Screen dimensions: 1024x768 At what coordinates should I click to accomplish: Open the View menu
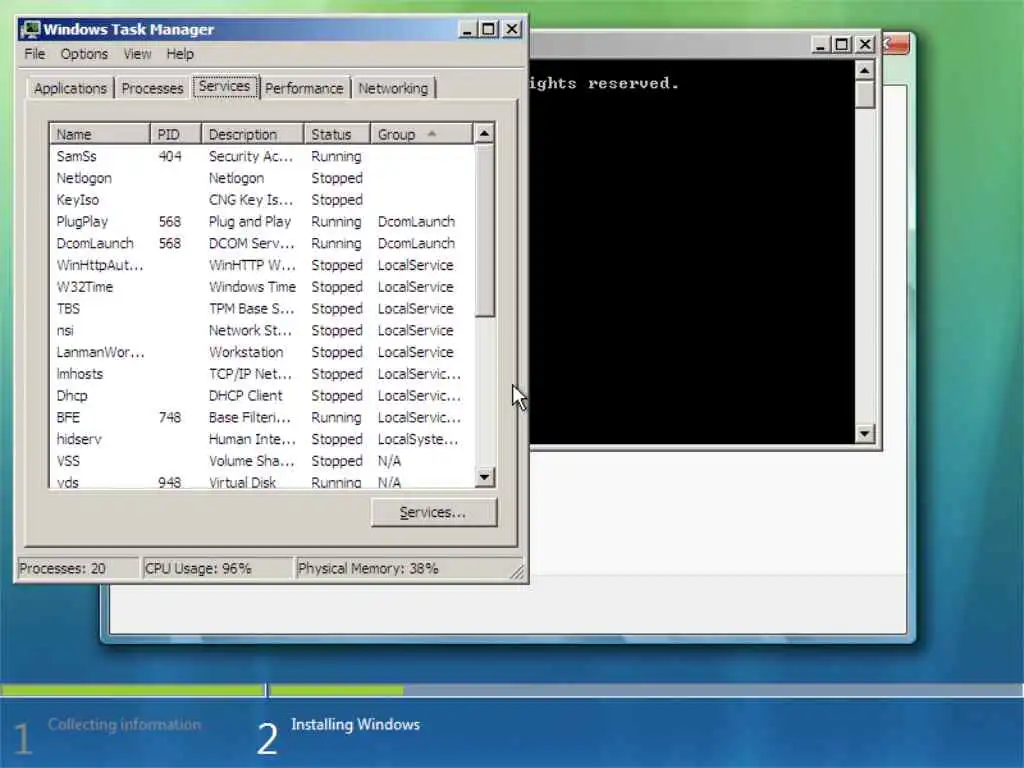coord(137,54)
